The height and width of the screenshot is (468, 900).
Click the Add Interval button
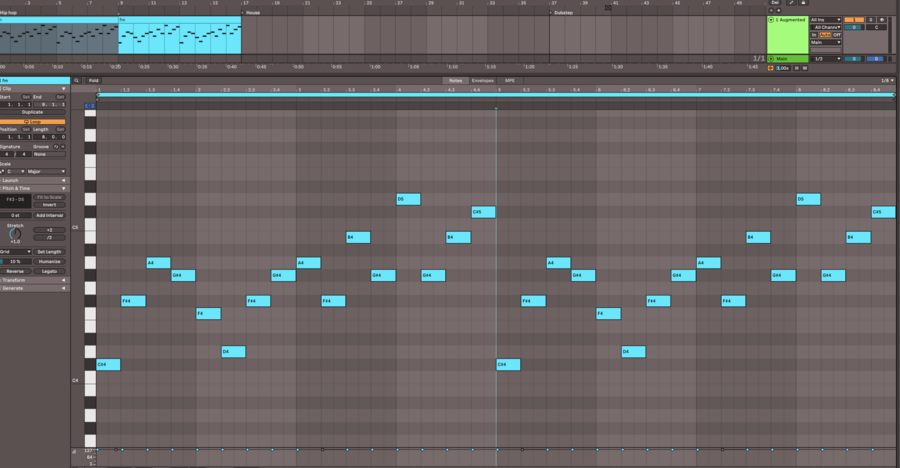point(49,216)
